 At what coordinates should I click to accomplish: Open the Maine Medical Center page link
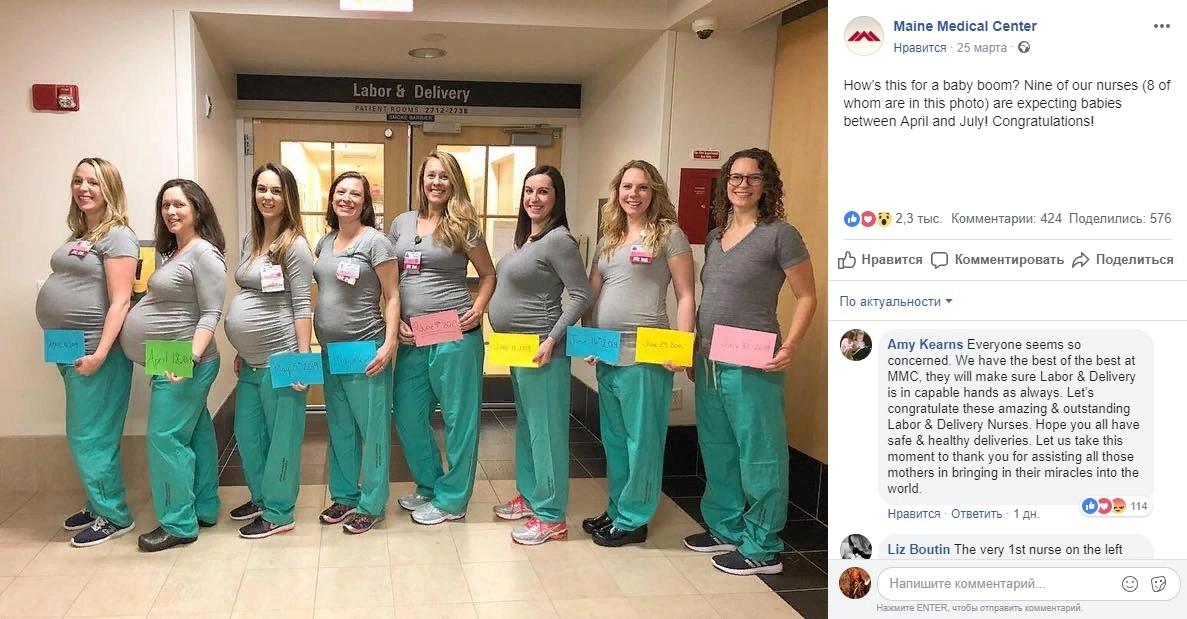tap(965, 26)
